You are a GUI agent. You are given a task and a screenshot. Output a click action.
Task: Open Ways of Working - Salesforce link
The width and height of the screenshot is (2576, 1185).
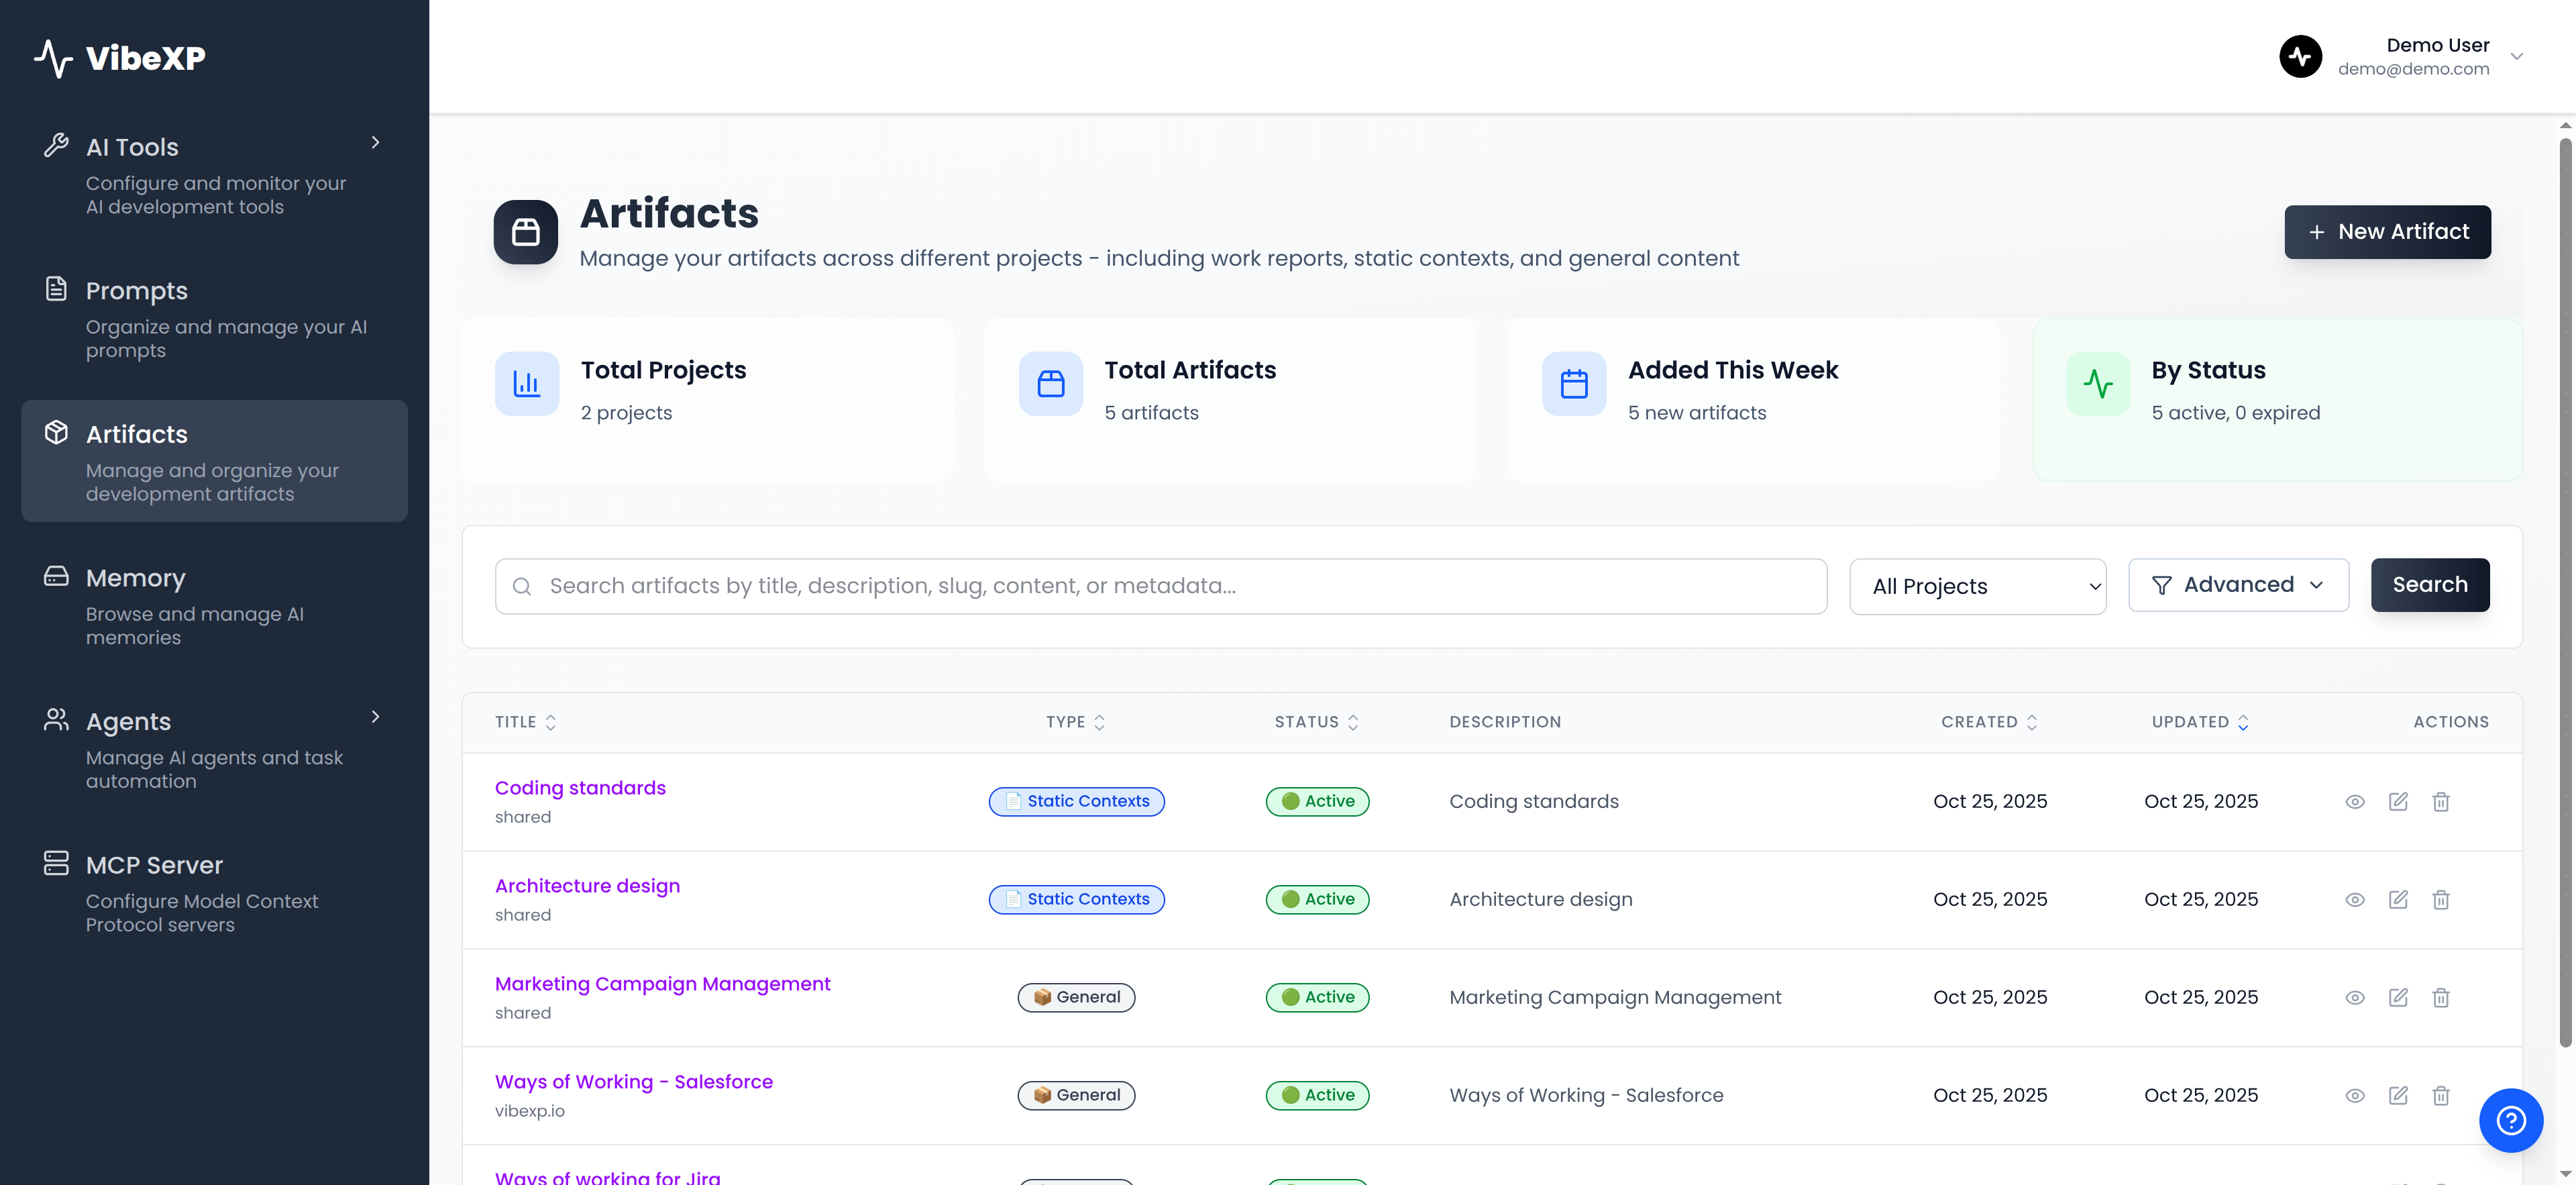pos(633,1082)
